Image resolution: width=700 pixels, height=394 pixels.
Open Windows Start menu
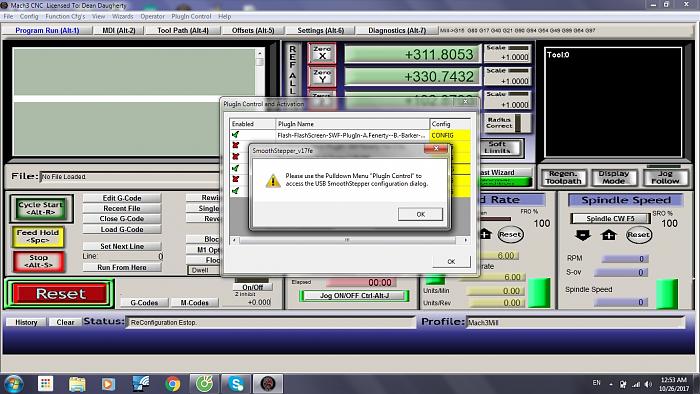(13, 384)
